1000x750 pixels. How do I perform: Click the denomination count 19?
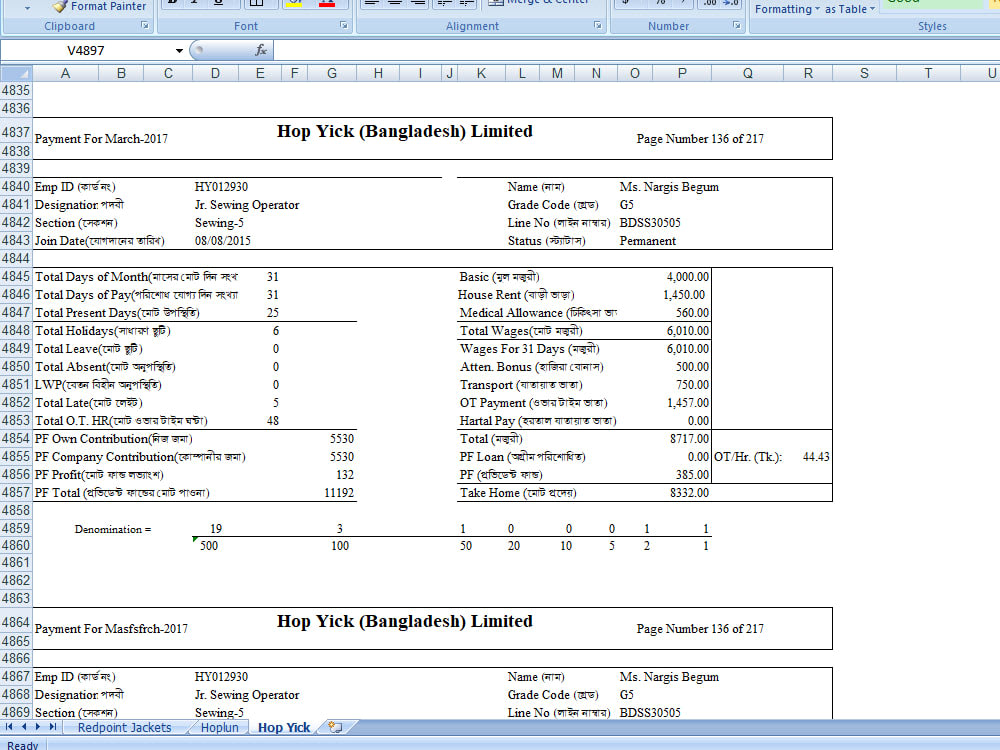coord(216,529)
